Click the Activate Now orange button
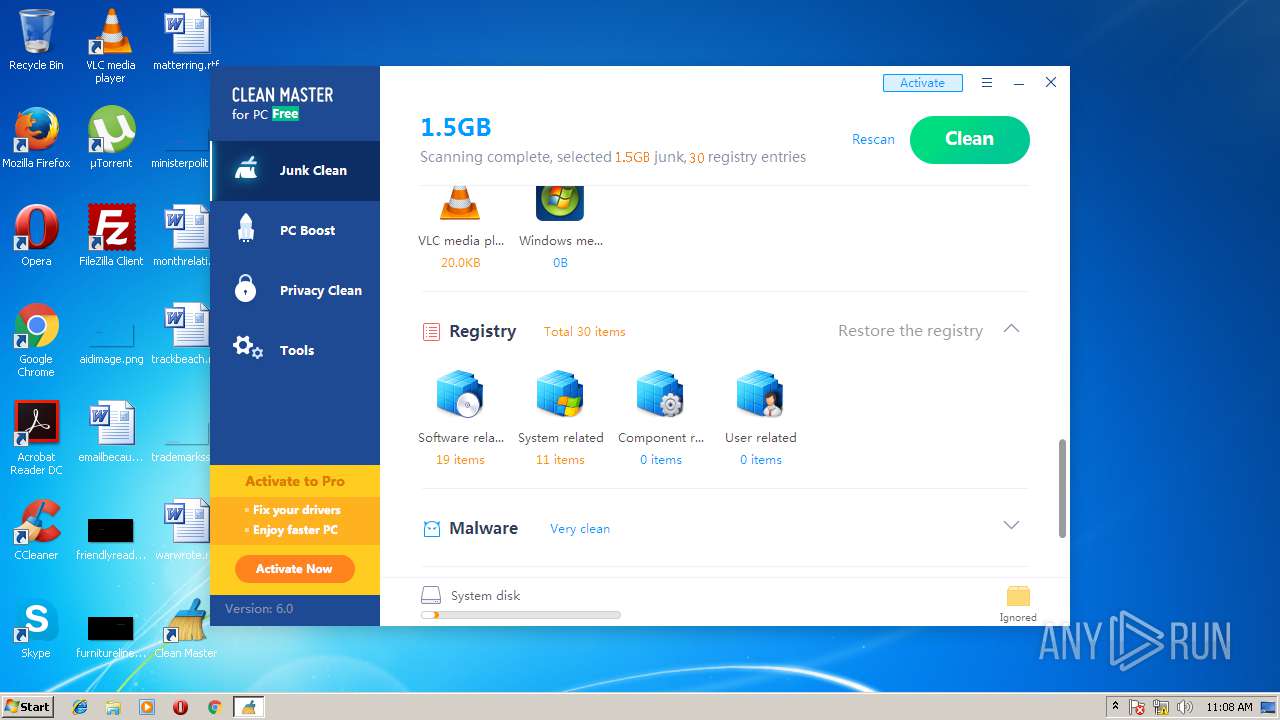The image size is (1280, 720). pyautogui.click(x=294, y=569)
